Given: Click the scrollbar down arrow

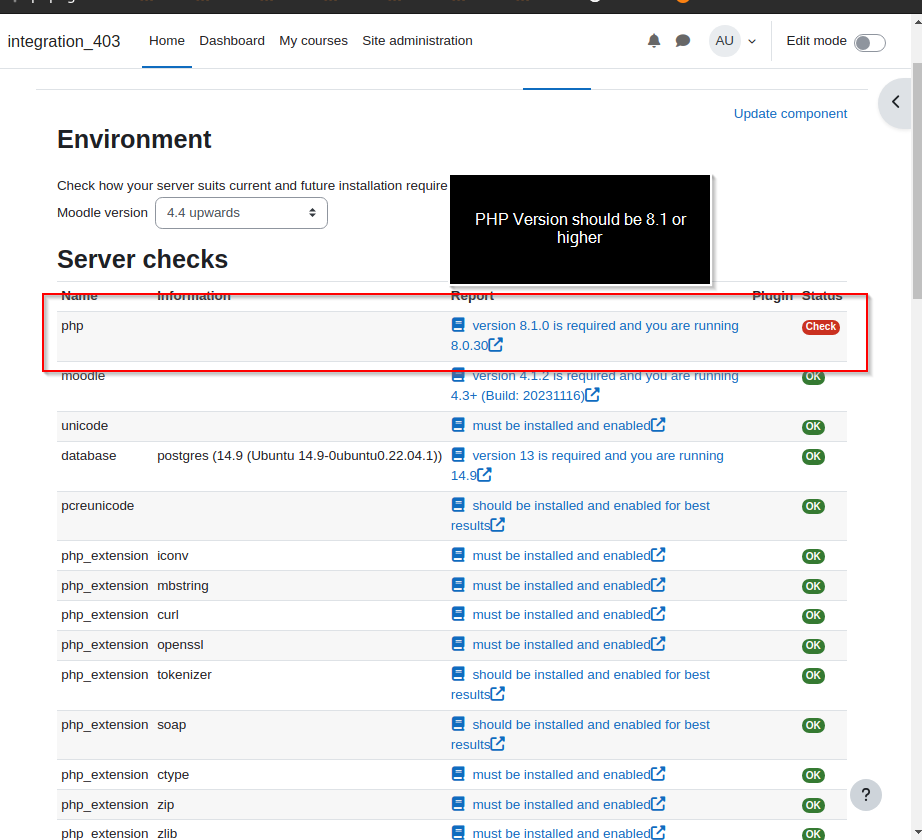Looking at the screenshot, I should tap(917, 833).
